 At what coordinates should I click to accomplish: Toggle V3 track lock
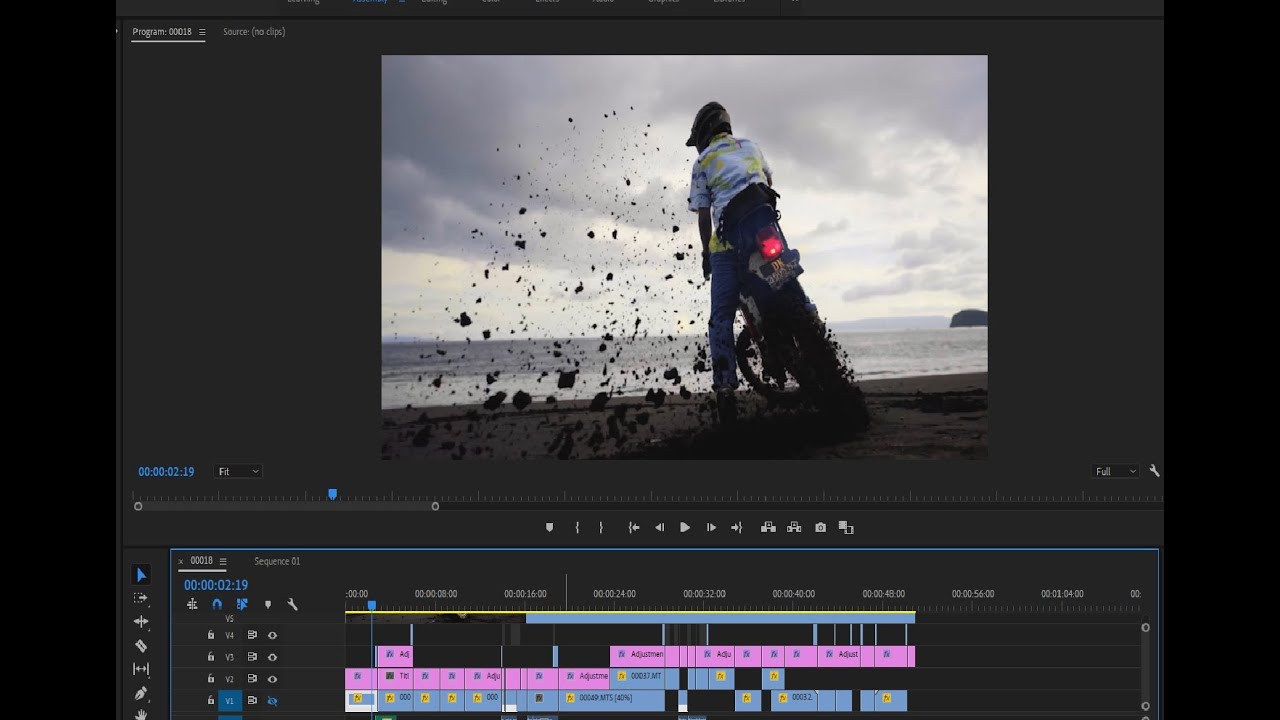pyautogui.click(x=210, y=657)
